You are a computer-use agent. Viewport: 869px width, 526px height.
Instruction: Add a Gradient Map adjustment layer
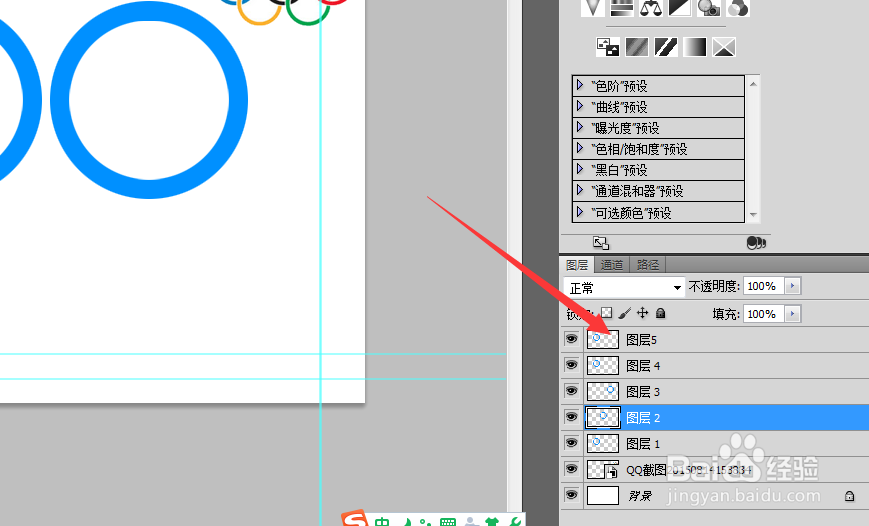pyautogui.click(x=695, y=47)
